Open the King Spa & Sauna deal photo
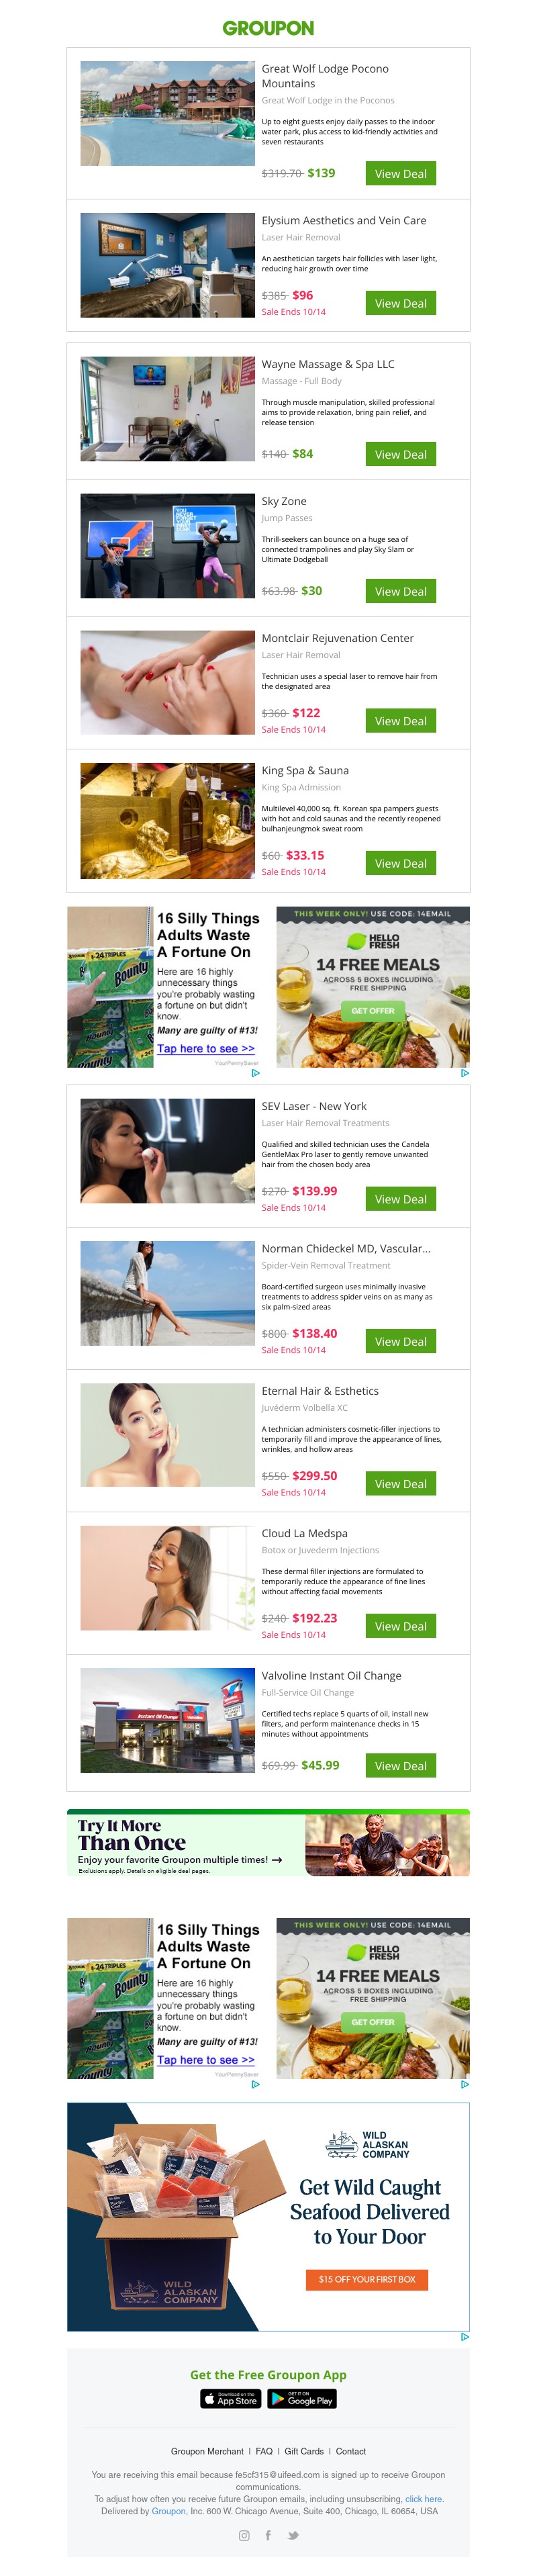Image resolution: width=537 pixels, height=2576 pixels. coord(168,821)
